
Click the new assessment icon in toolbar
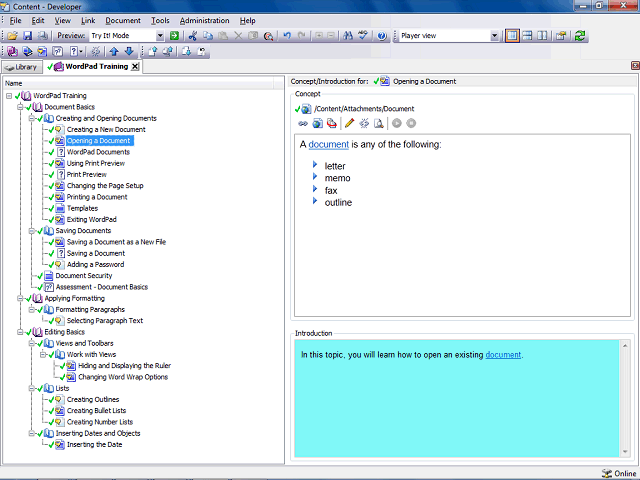[x=58, y=51]
